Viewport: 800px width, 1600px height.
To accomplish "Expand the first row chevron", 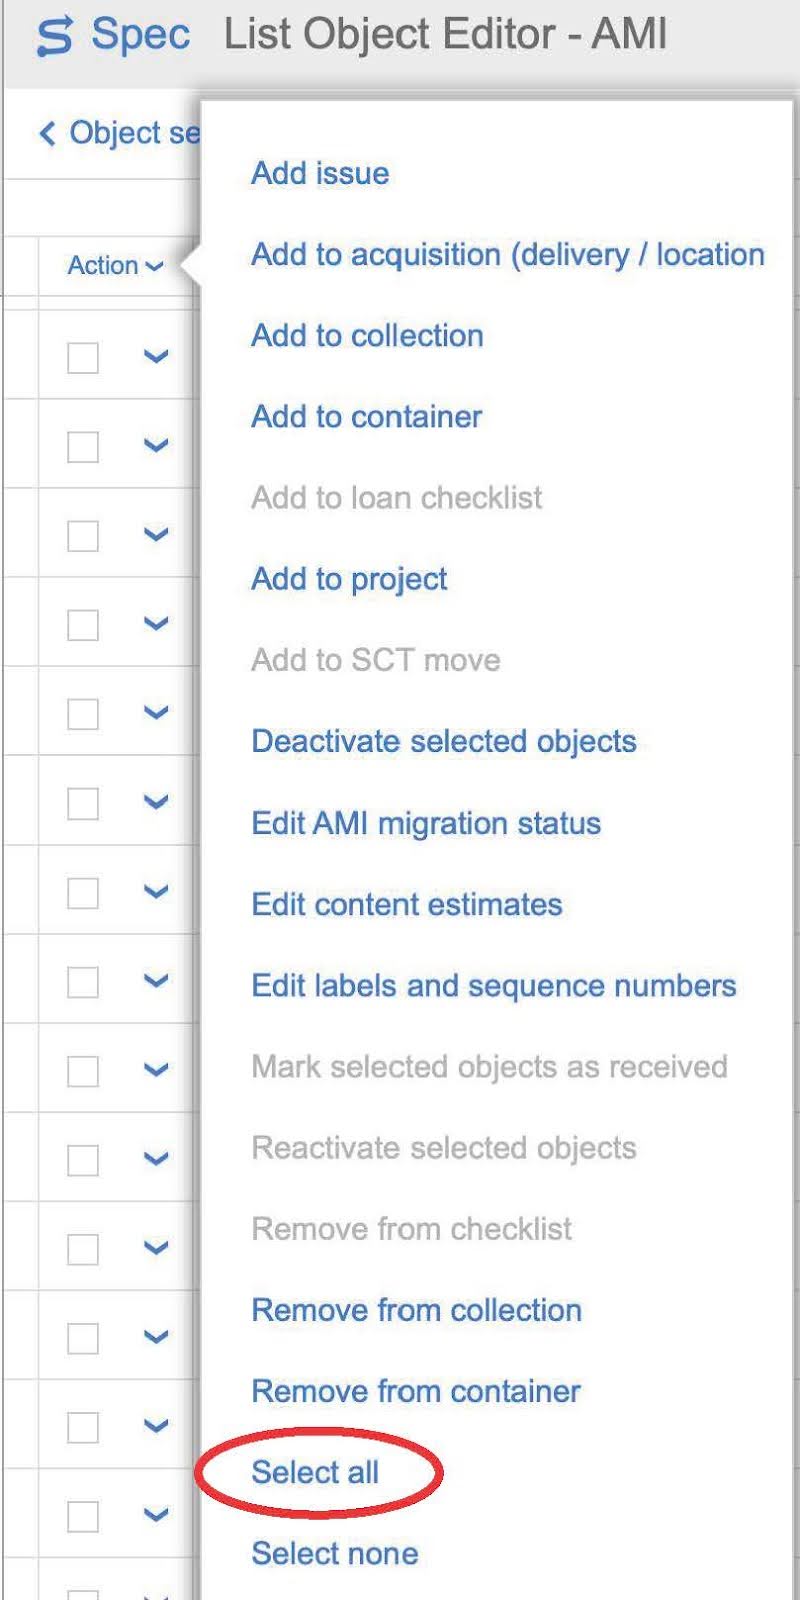I will (155, 357).
